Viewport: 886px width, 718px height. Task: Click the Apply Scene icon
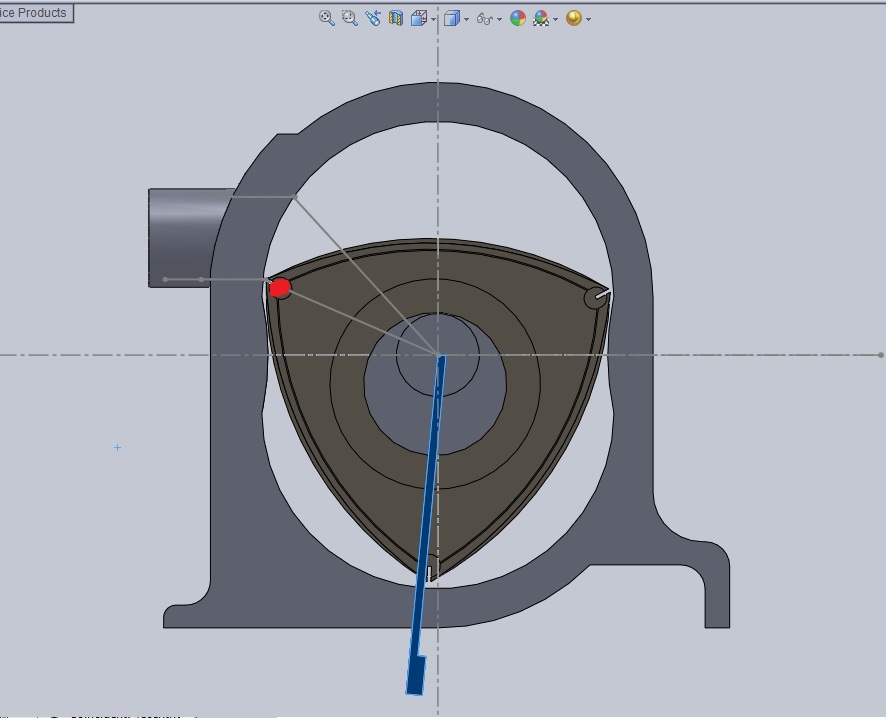(x=541, y=18)
